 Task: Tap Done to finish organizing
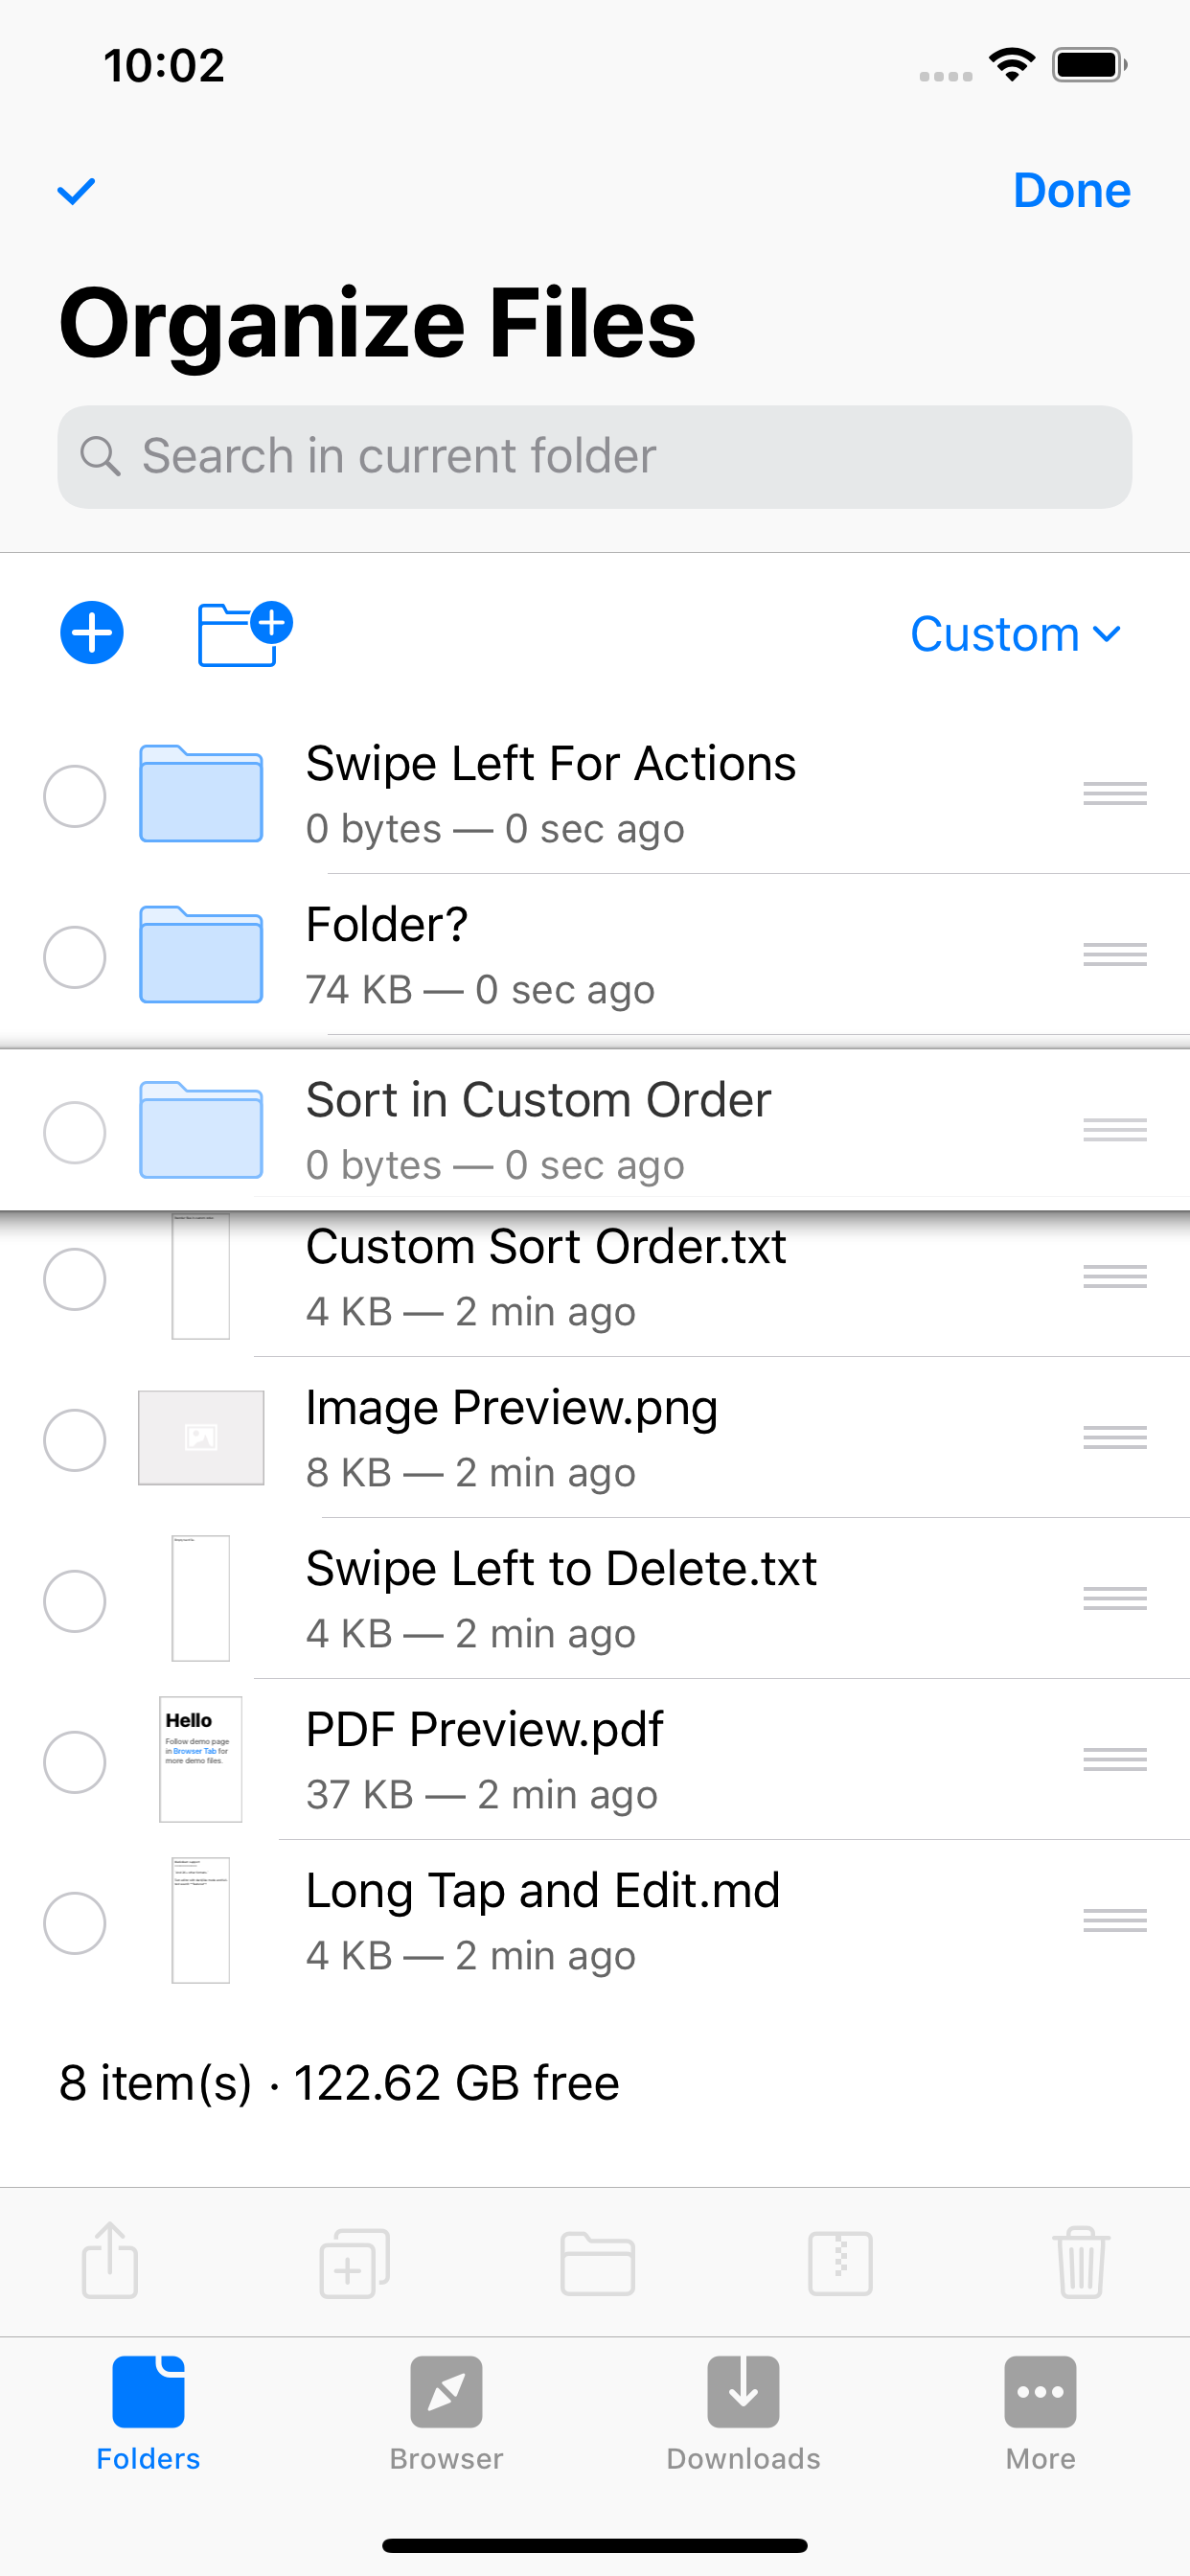[x=1072, y=190]
